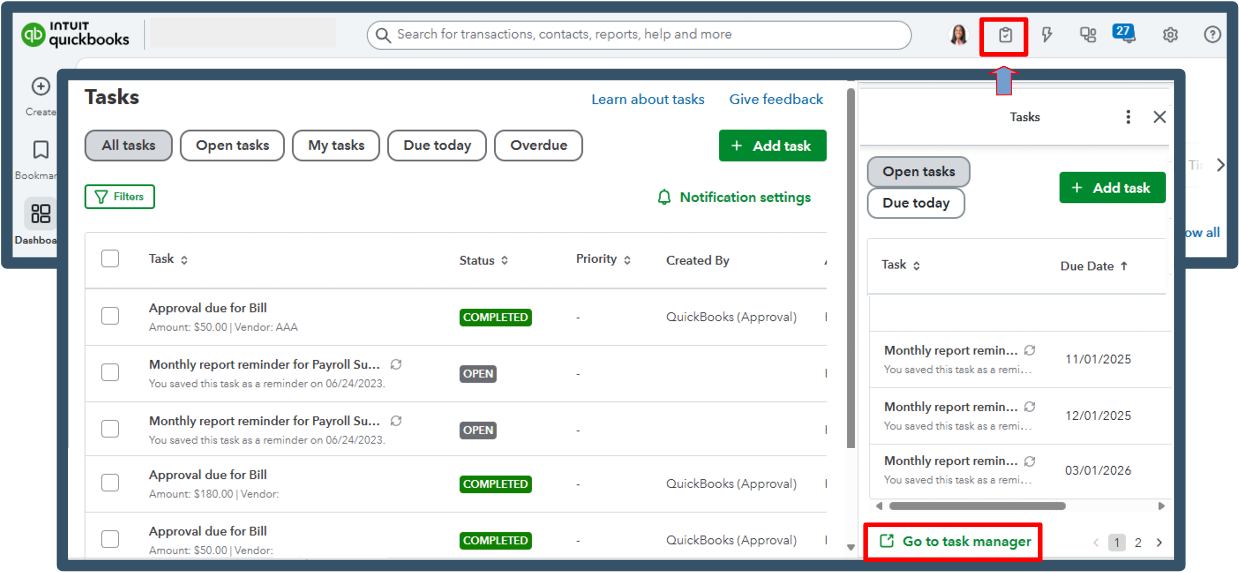The image size is (1239, 573).
Task: Click the Created By column header
Action: [x=697, y=260]
